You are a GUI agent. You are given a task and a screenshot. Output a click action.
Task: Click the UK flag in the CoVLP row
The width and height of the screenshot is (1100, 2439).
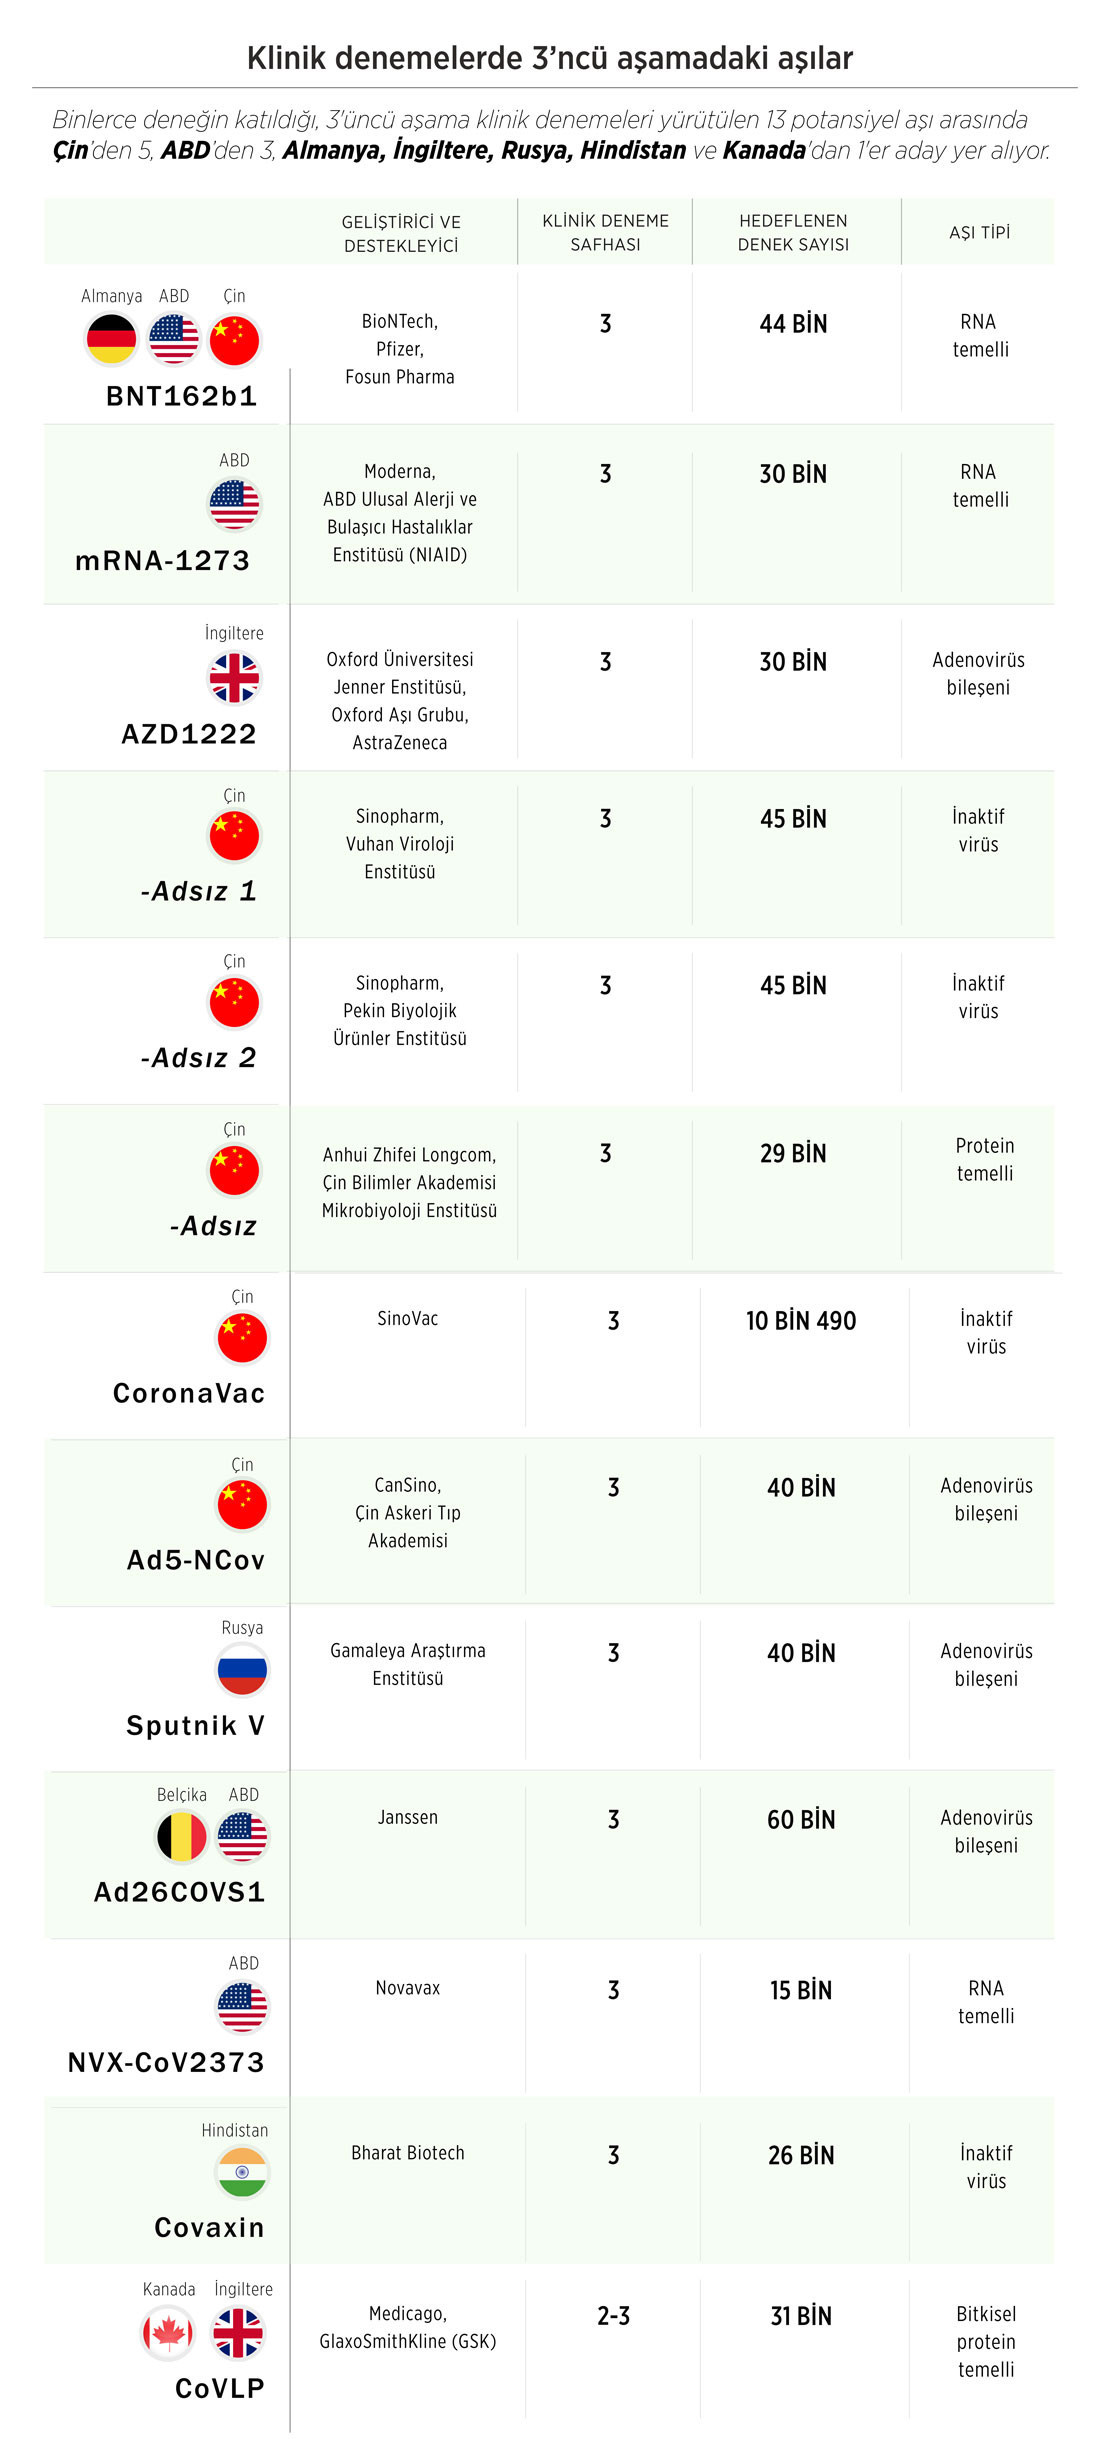[239, 2333]
